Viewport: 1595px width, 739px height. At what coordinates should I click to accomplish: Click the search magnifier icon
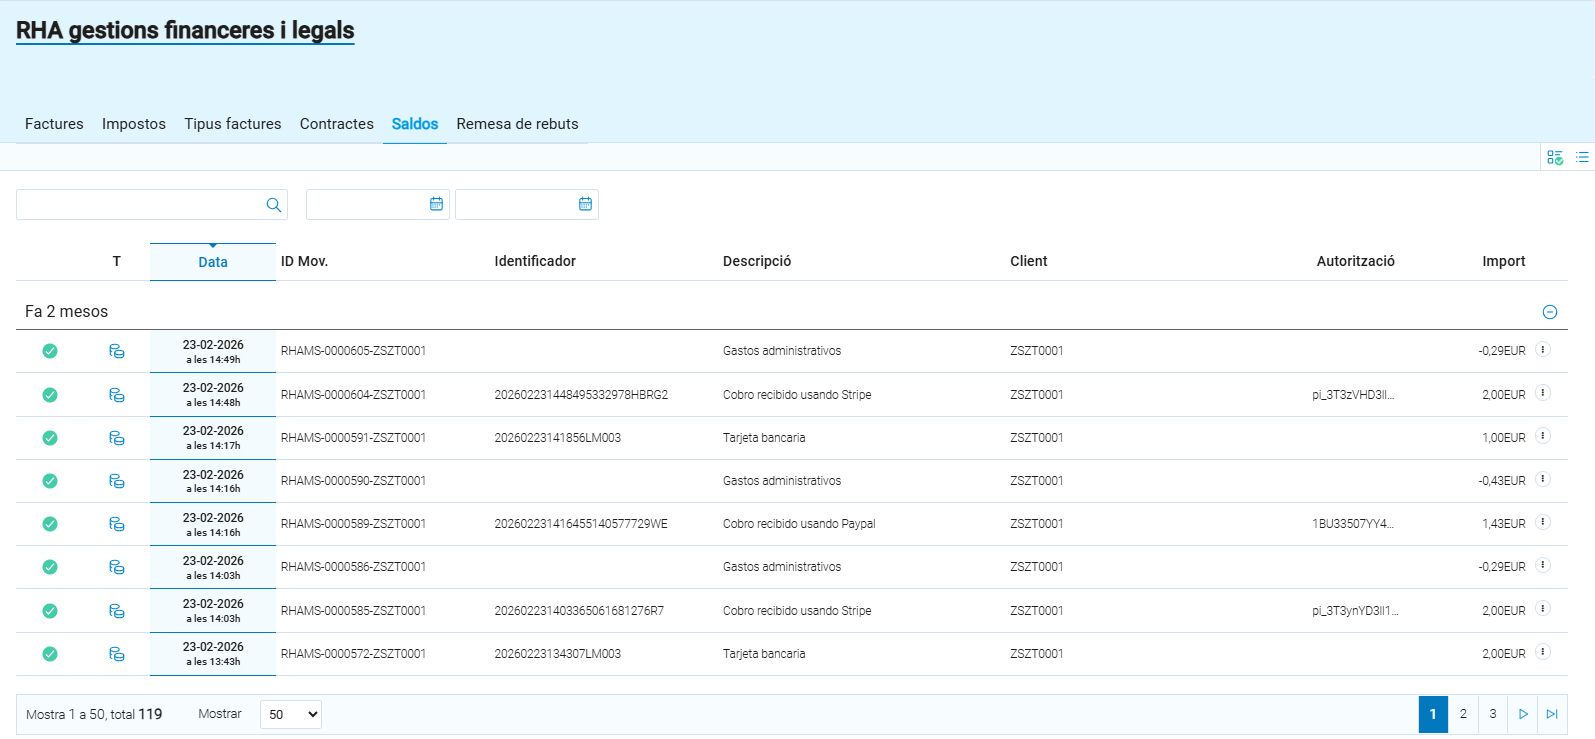[273, 205]
